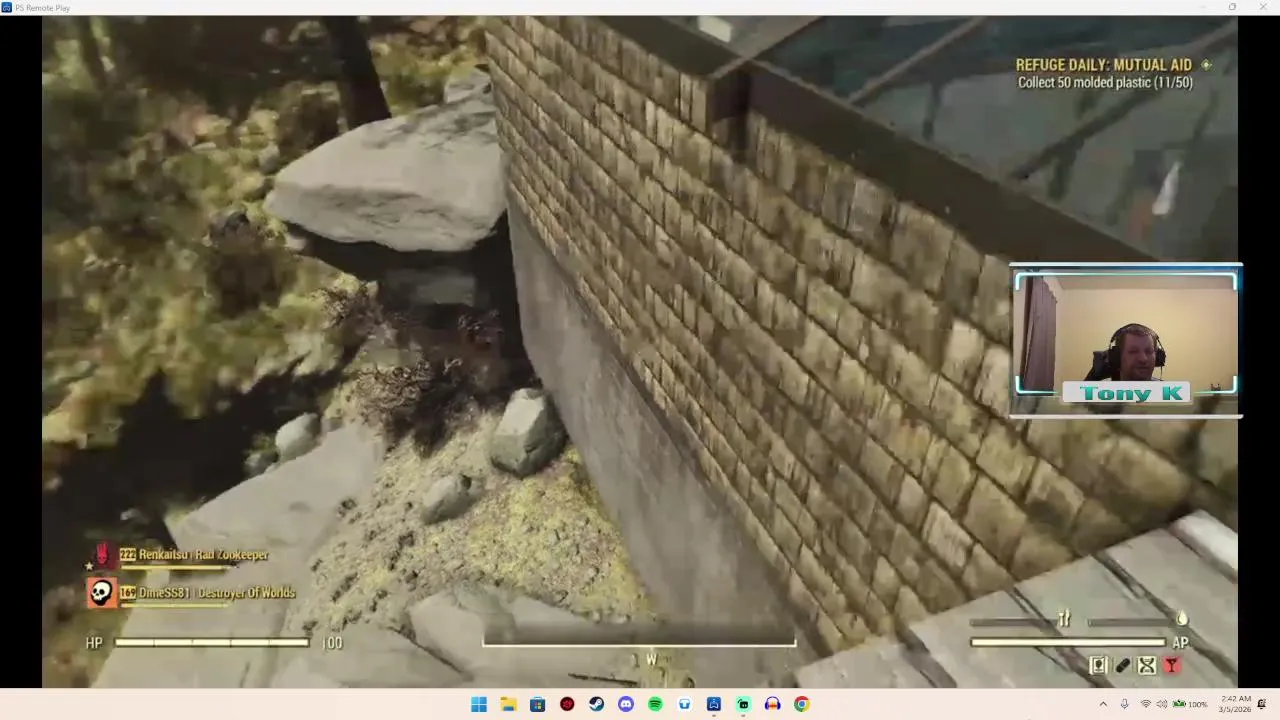Click the AP action points bar
Viewport: 1280px width, 720px height.
click(1068, 643)
